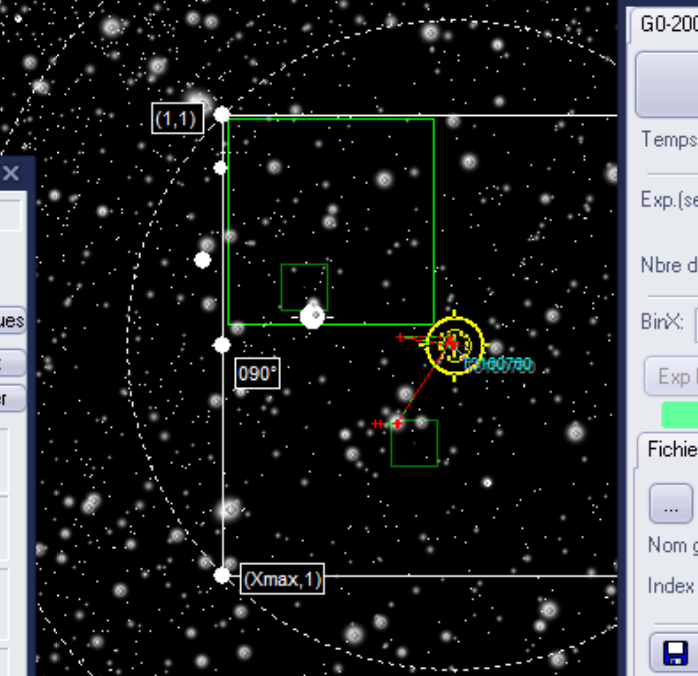Click the lower small green square below target

(x=414, y=443)
